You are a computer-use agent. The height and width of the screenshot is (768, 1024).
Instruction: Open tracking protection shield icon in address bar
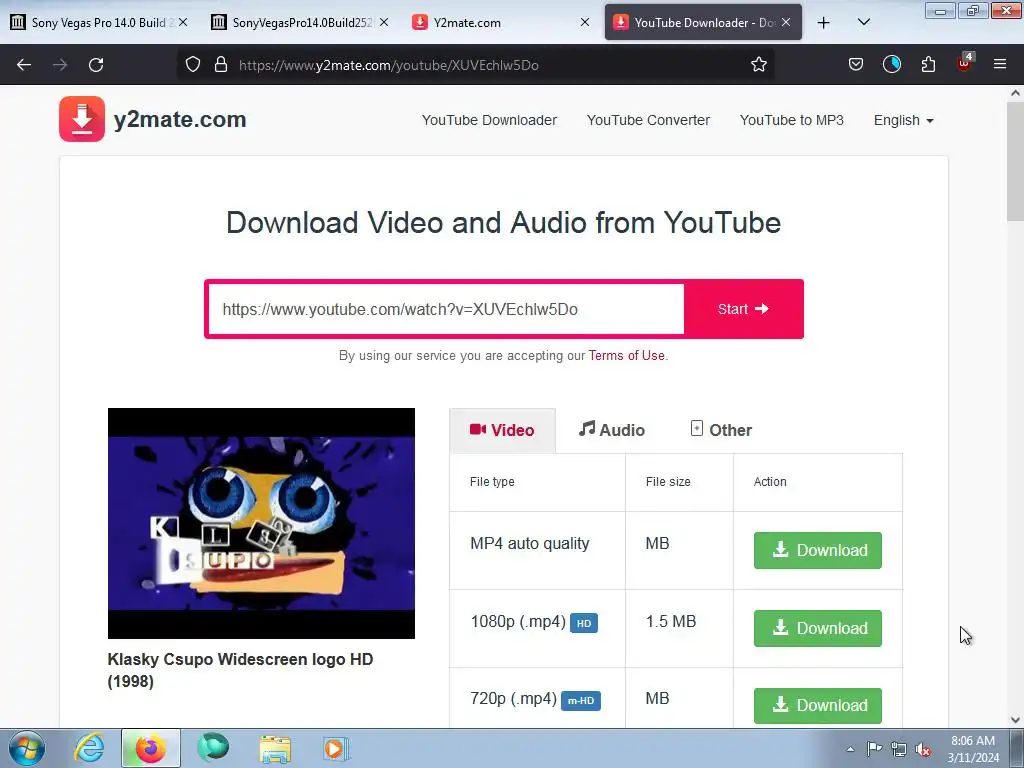(193, 65)
